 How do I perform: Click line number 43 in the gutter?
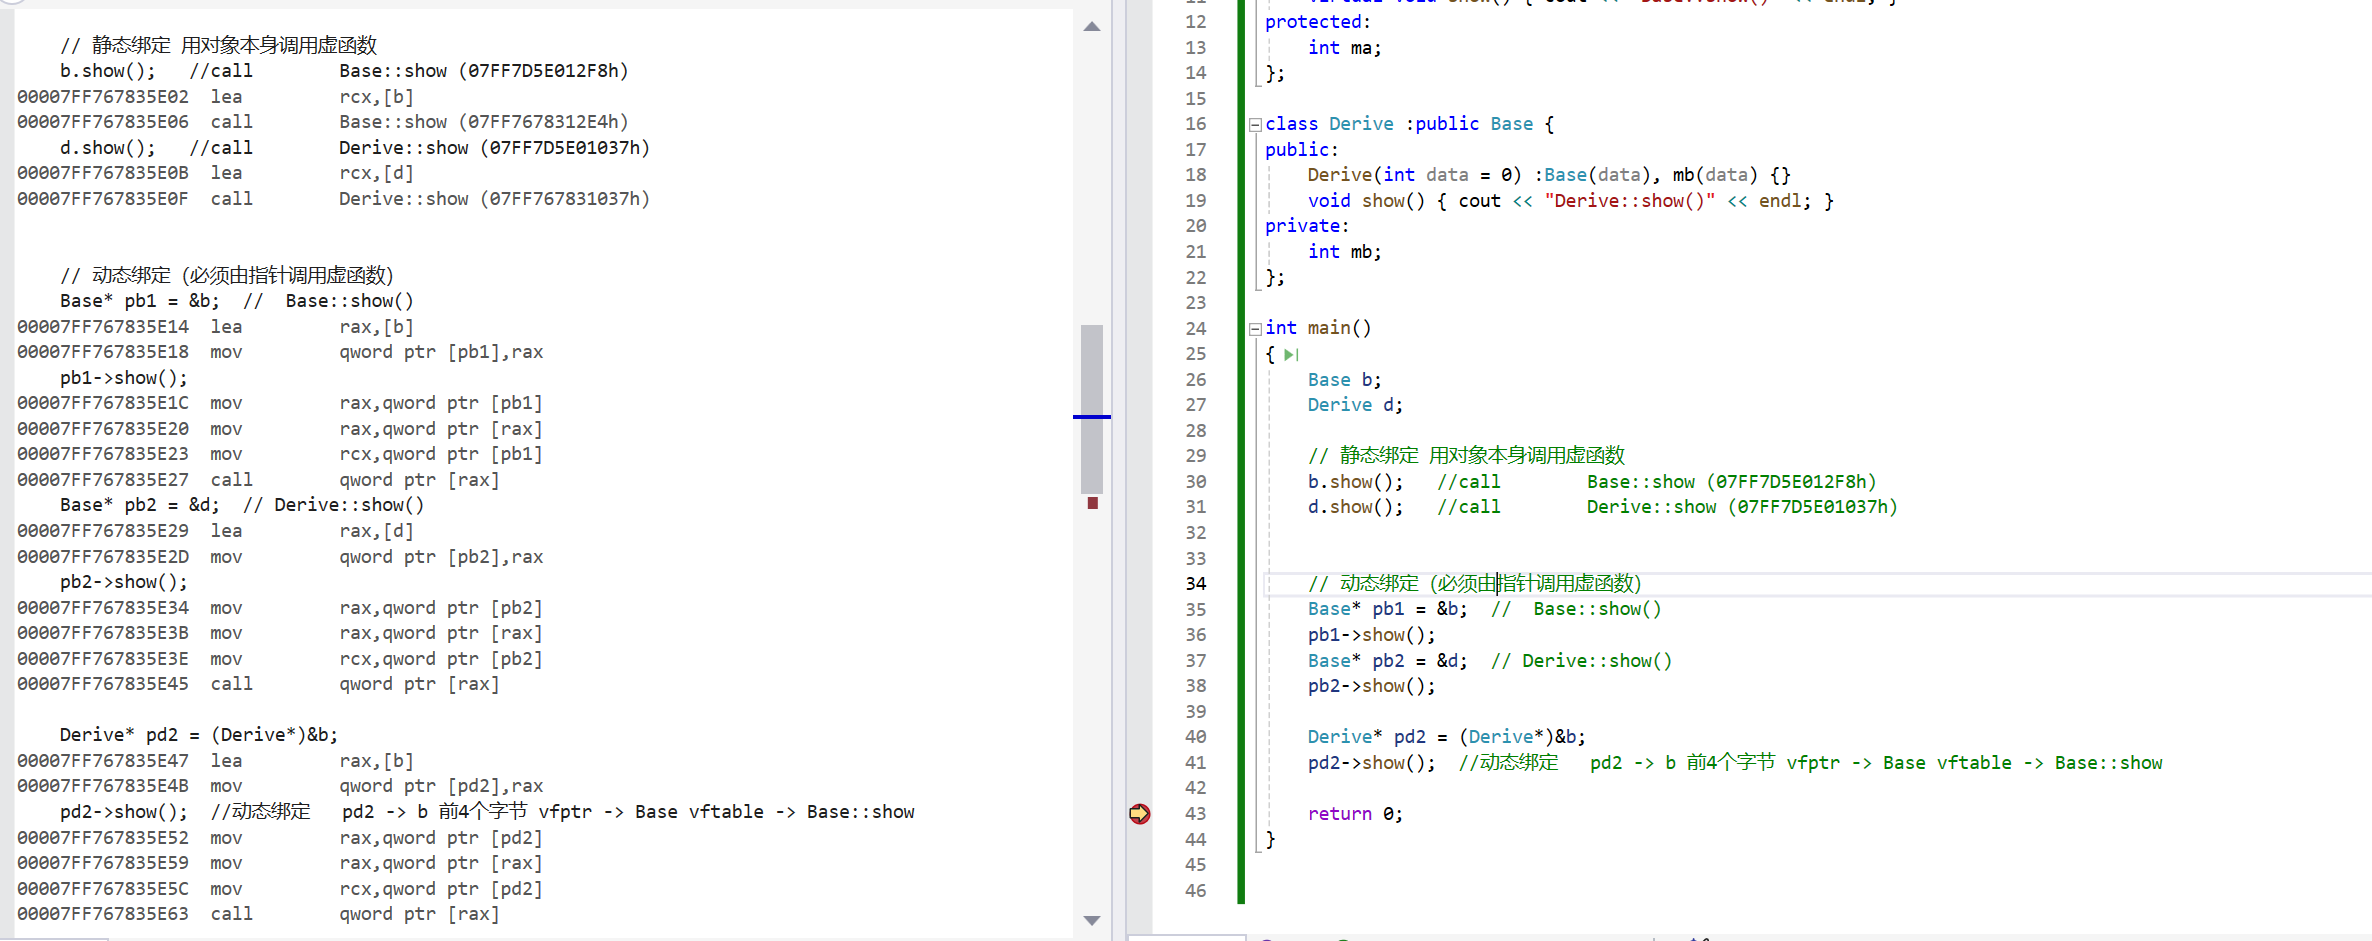click(1196, 814)
